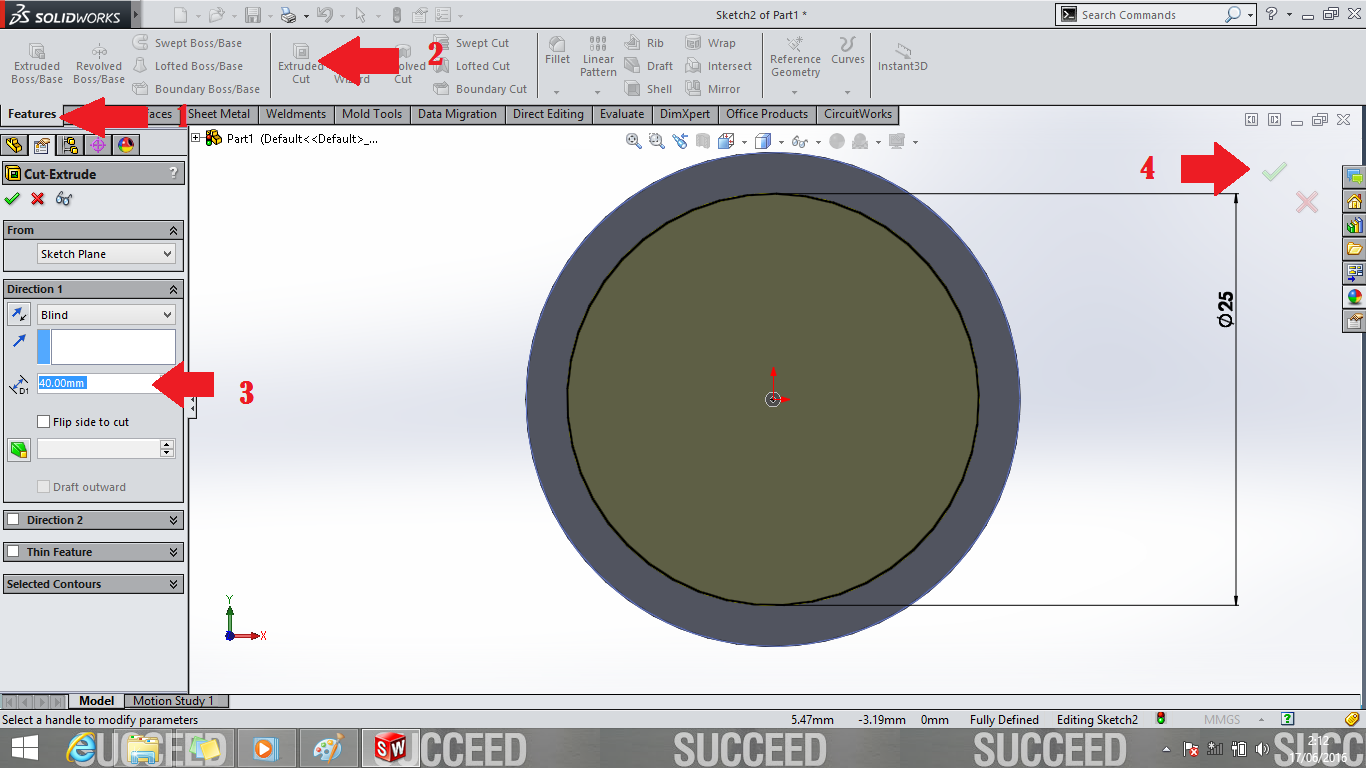Enable the Flip side to cut checkbox
This screenshot has width=1366, height=768.
tap(43, 421)
